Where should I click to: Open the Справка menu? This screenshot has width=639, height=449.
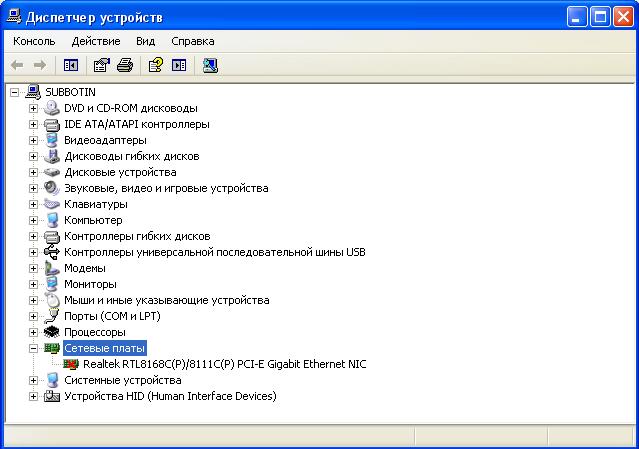[x=193, y=41]
